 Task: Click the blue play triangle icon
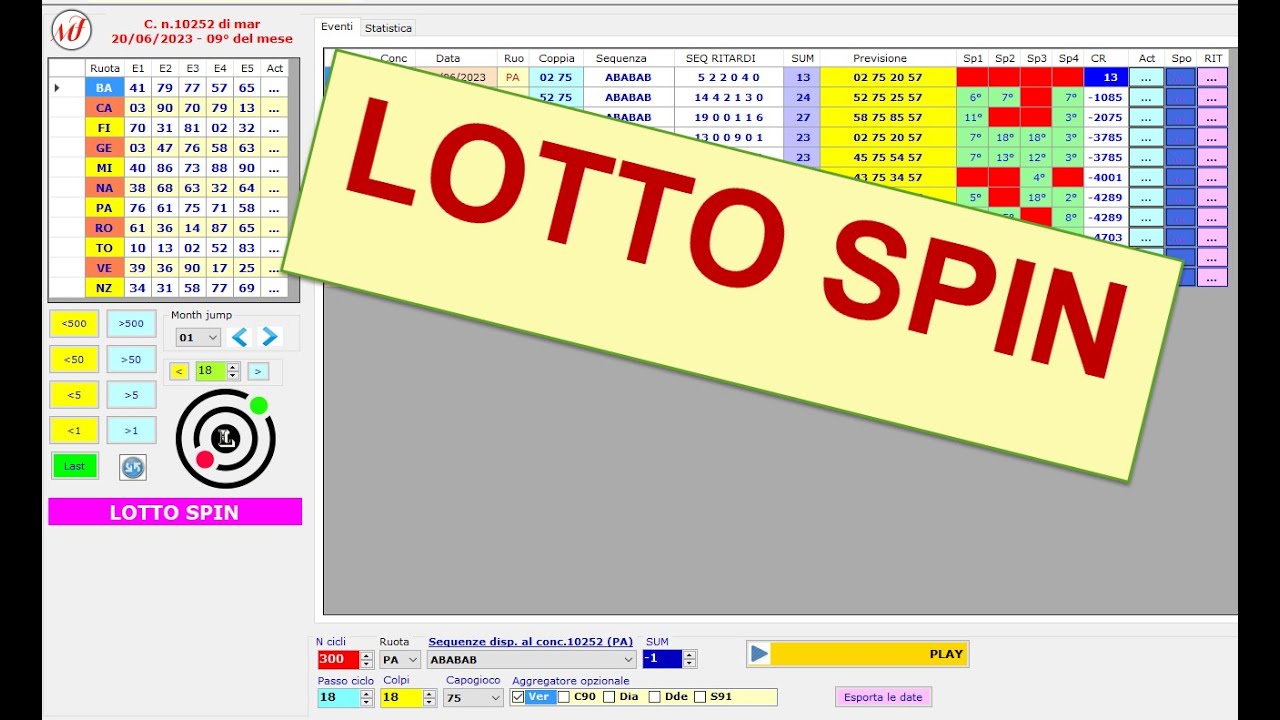coord(759,654)
